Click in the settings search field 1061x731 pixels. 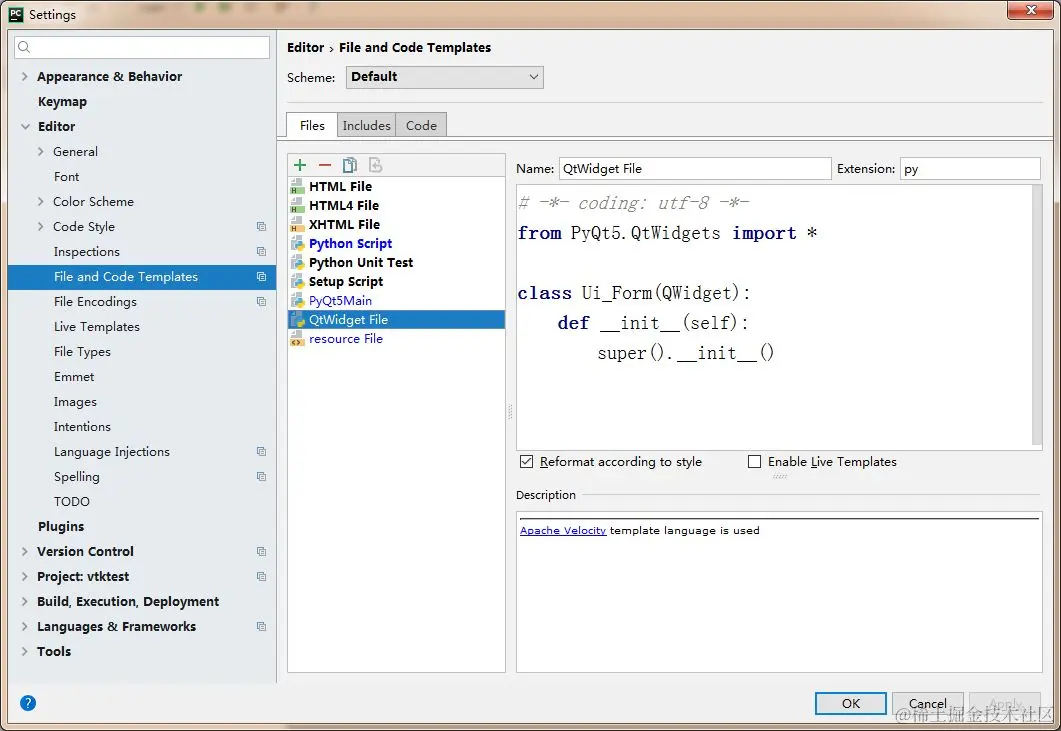pyautogui.click(x=142, y=47)
